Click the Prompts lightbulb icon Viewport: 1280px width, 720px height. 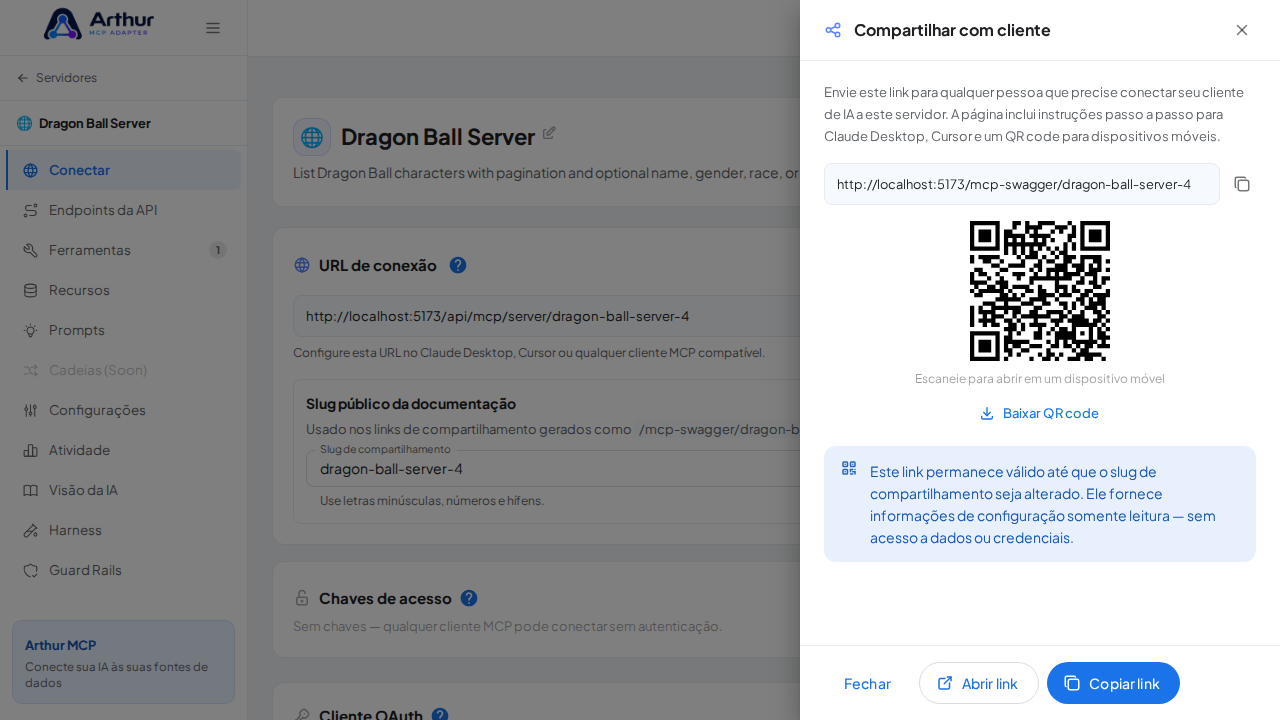tap(30, 330)
